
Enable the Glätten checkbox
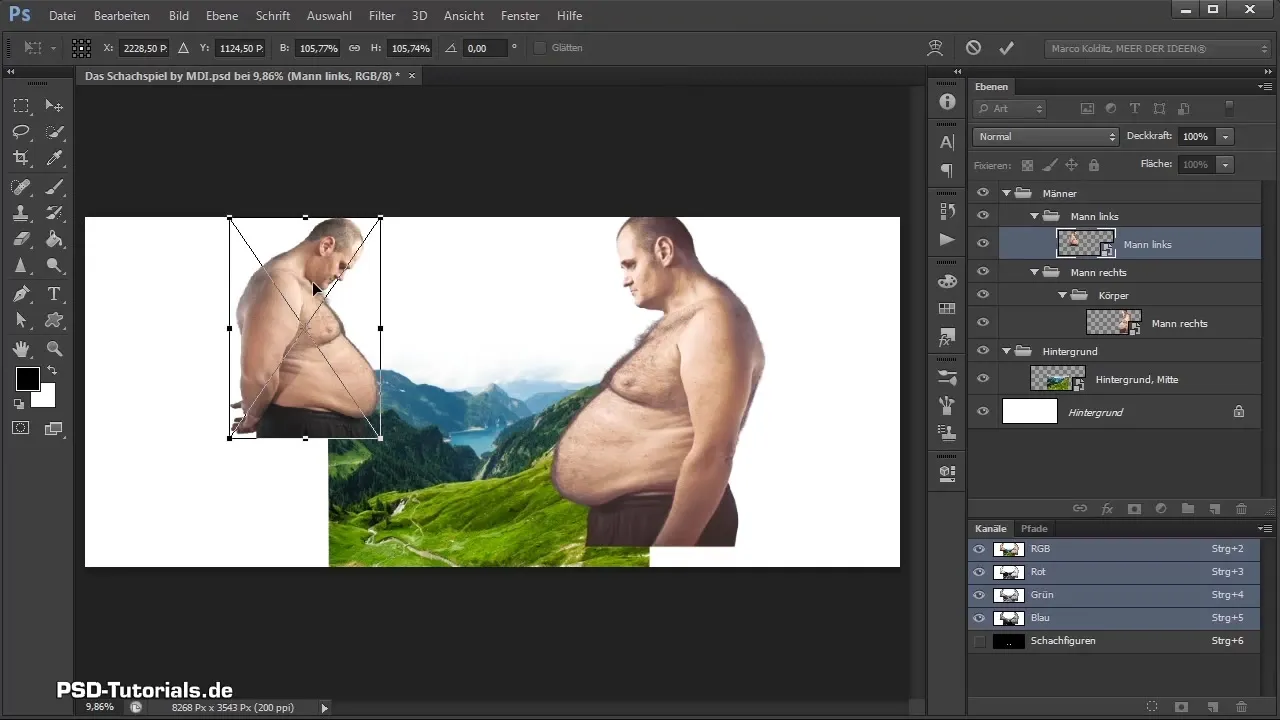point(540,48)
